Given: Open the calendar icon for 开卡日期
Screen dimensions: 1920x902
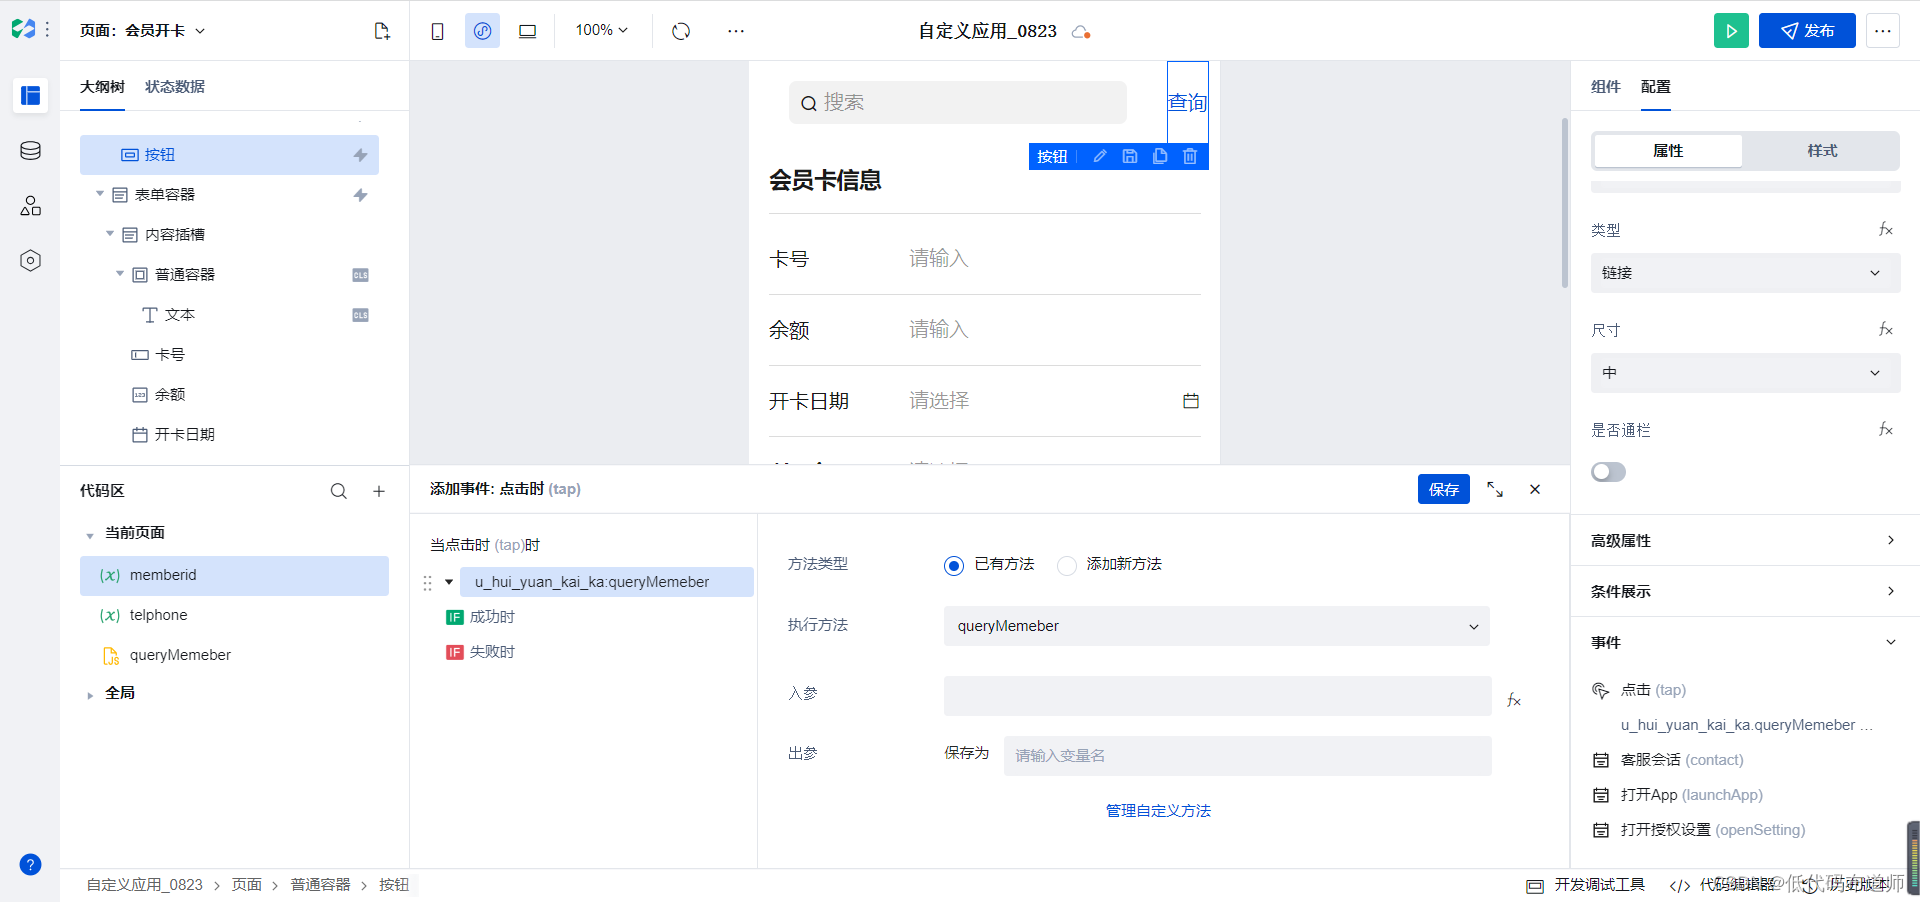Looking at the screenshot, I should click(1191, 401).
